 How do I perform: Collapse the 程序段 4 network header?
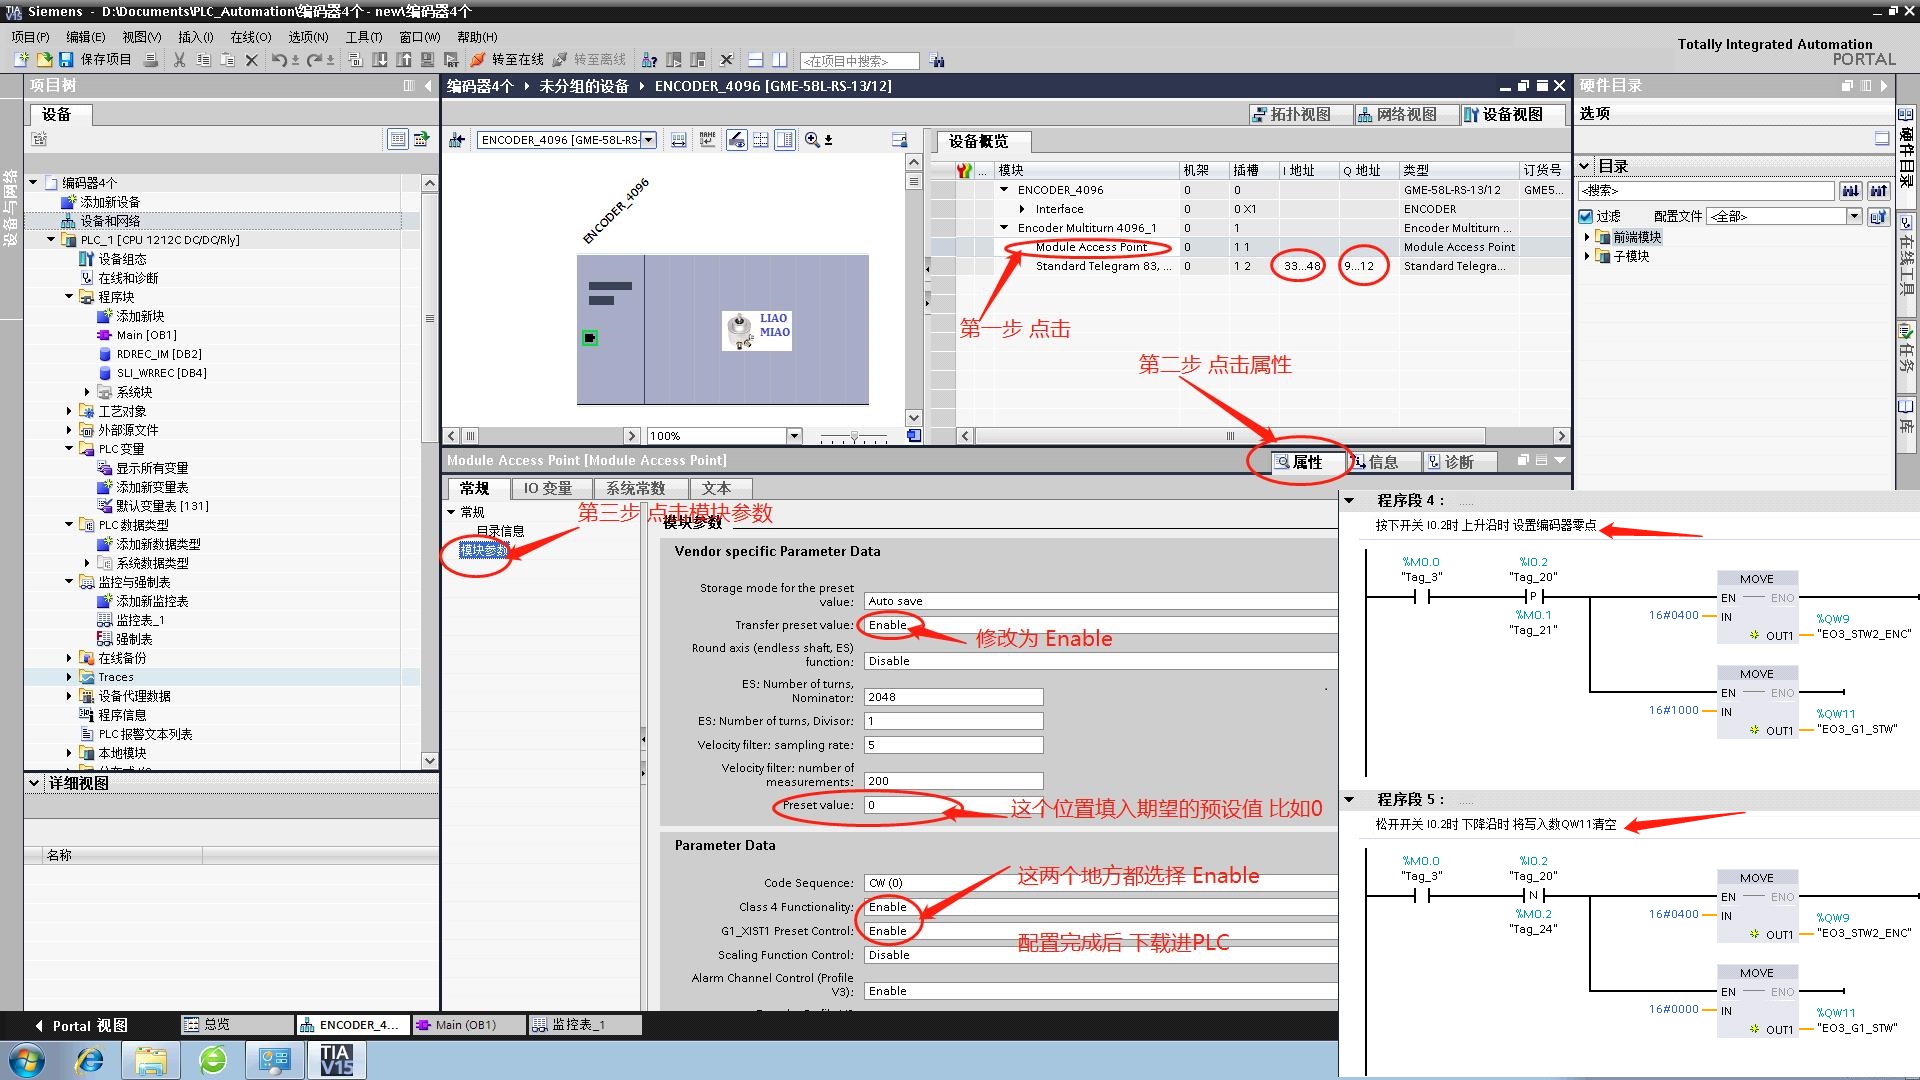1349,500
